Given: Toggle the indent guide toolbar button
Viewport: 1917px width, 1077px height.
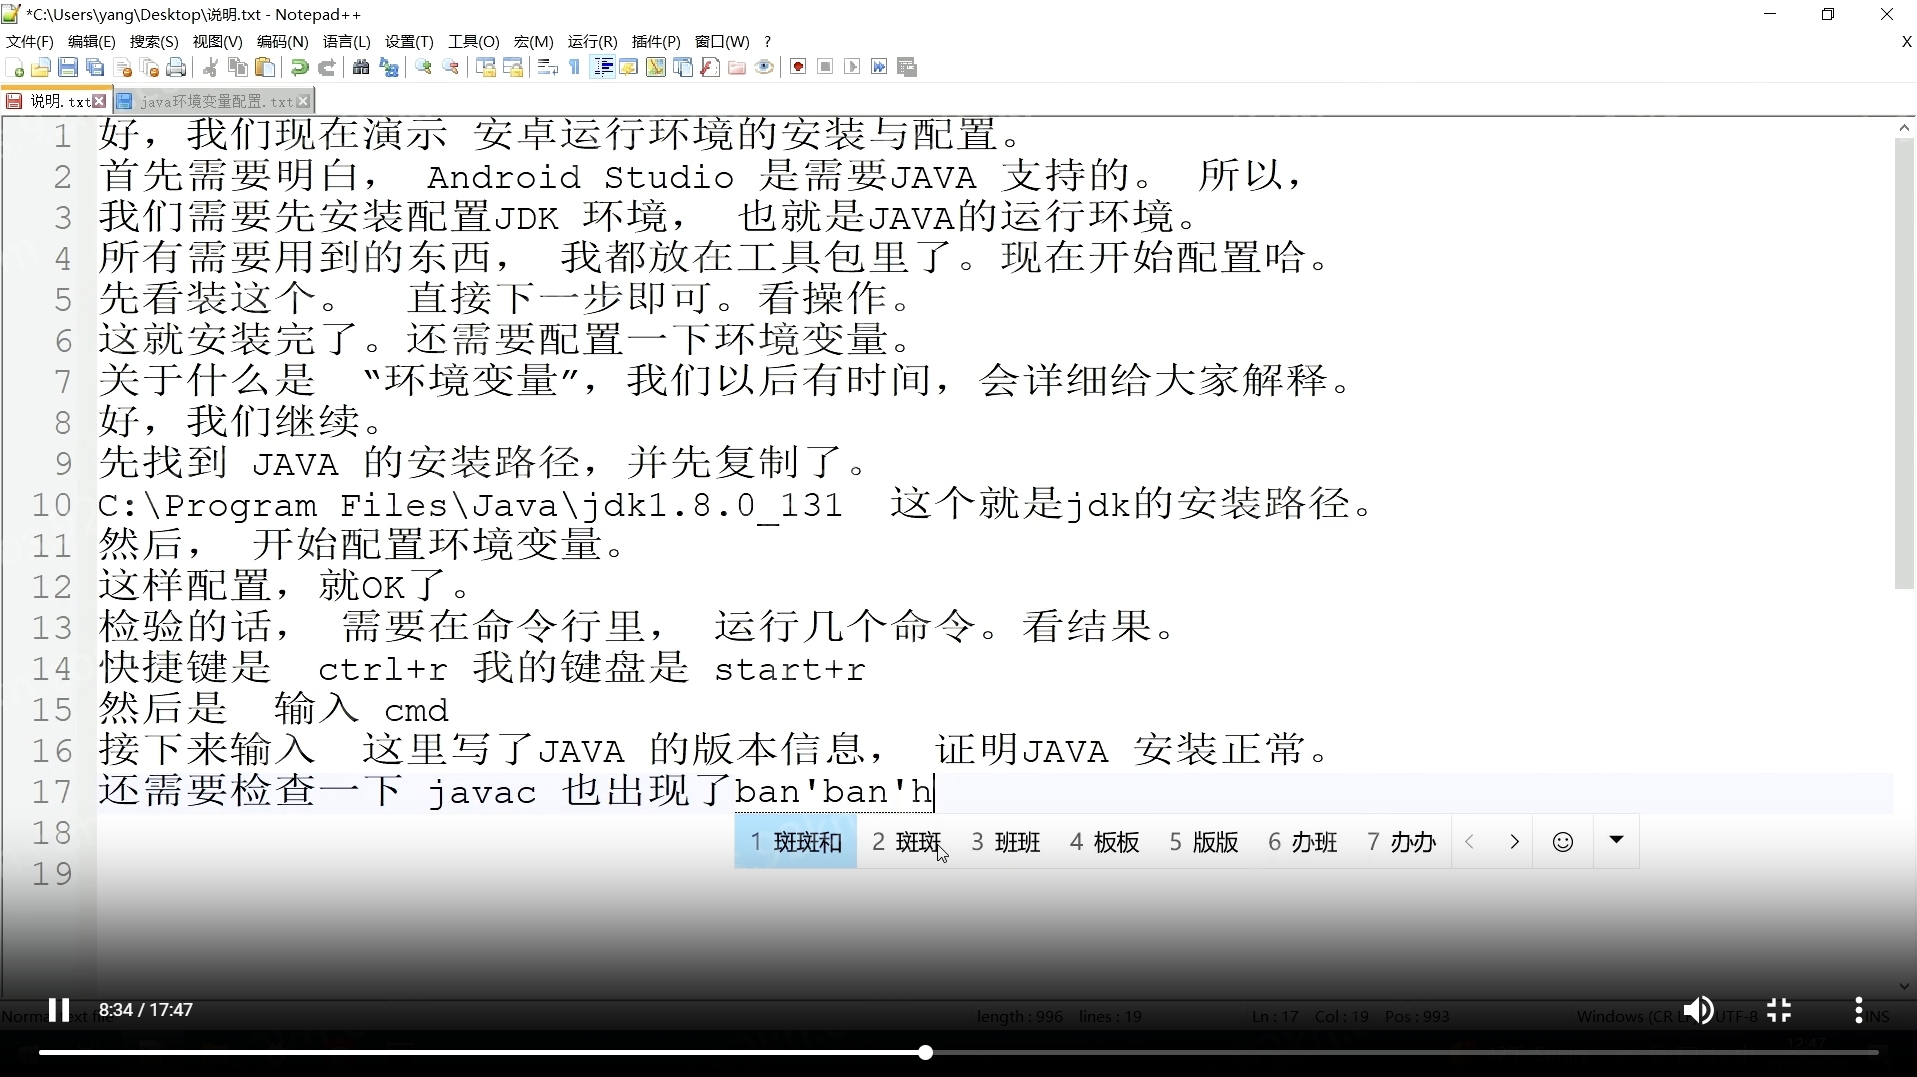Looking at the screenshot, I should click(x=603, y=67).
